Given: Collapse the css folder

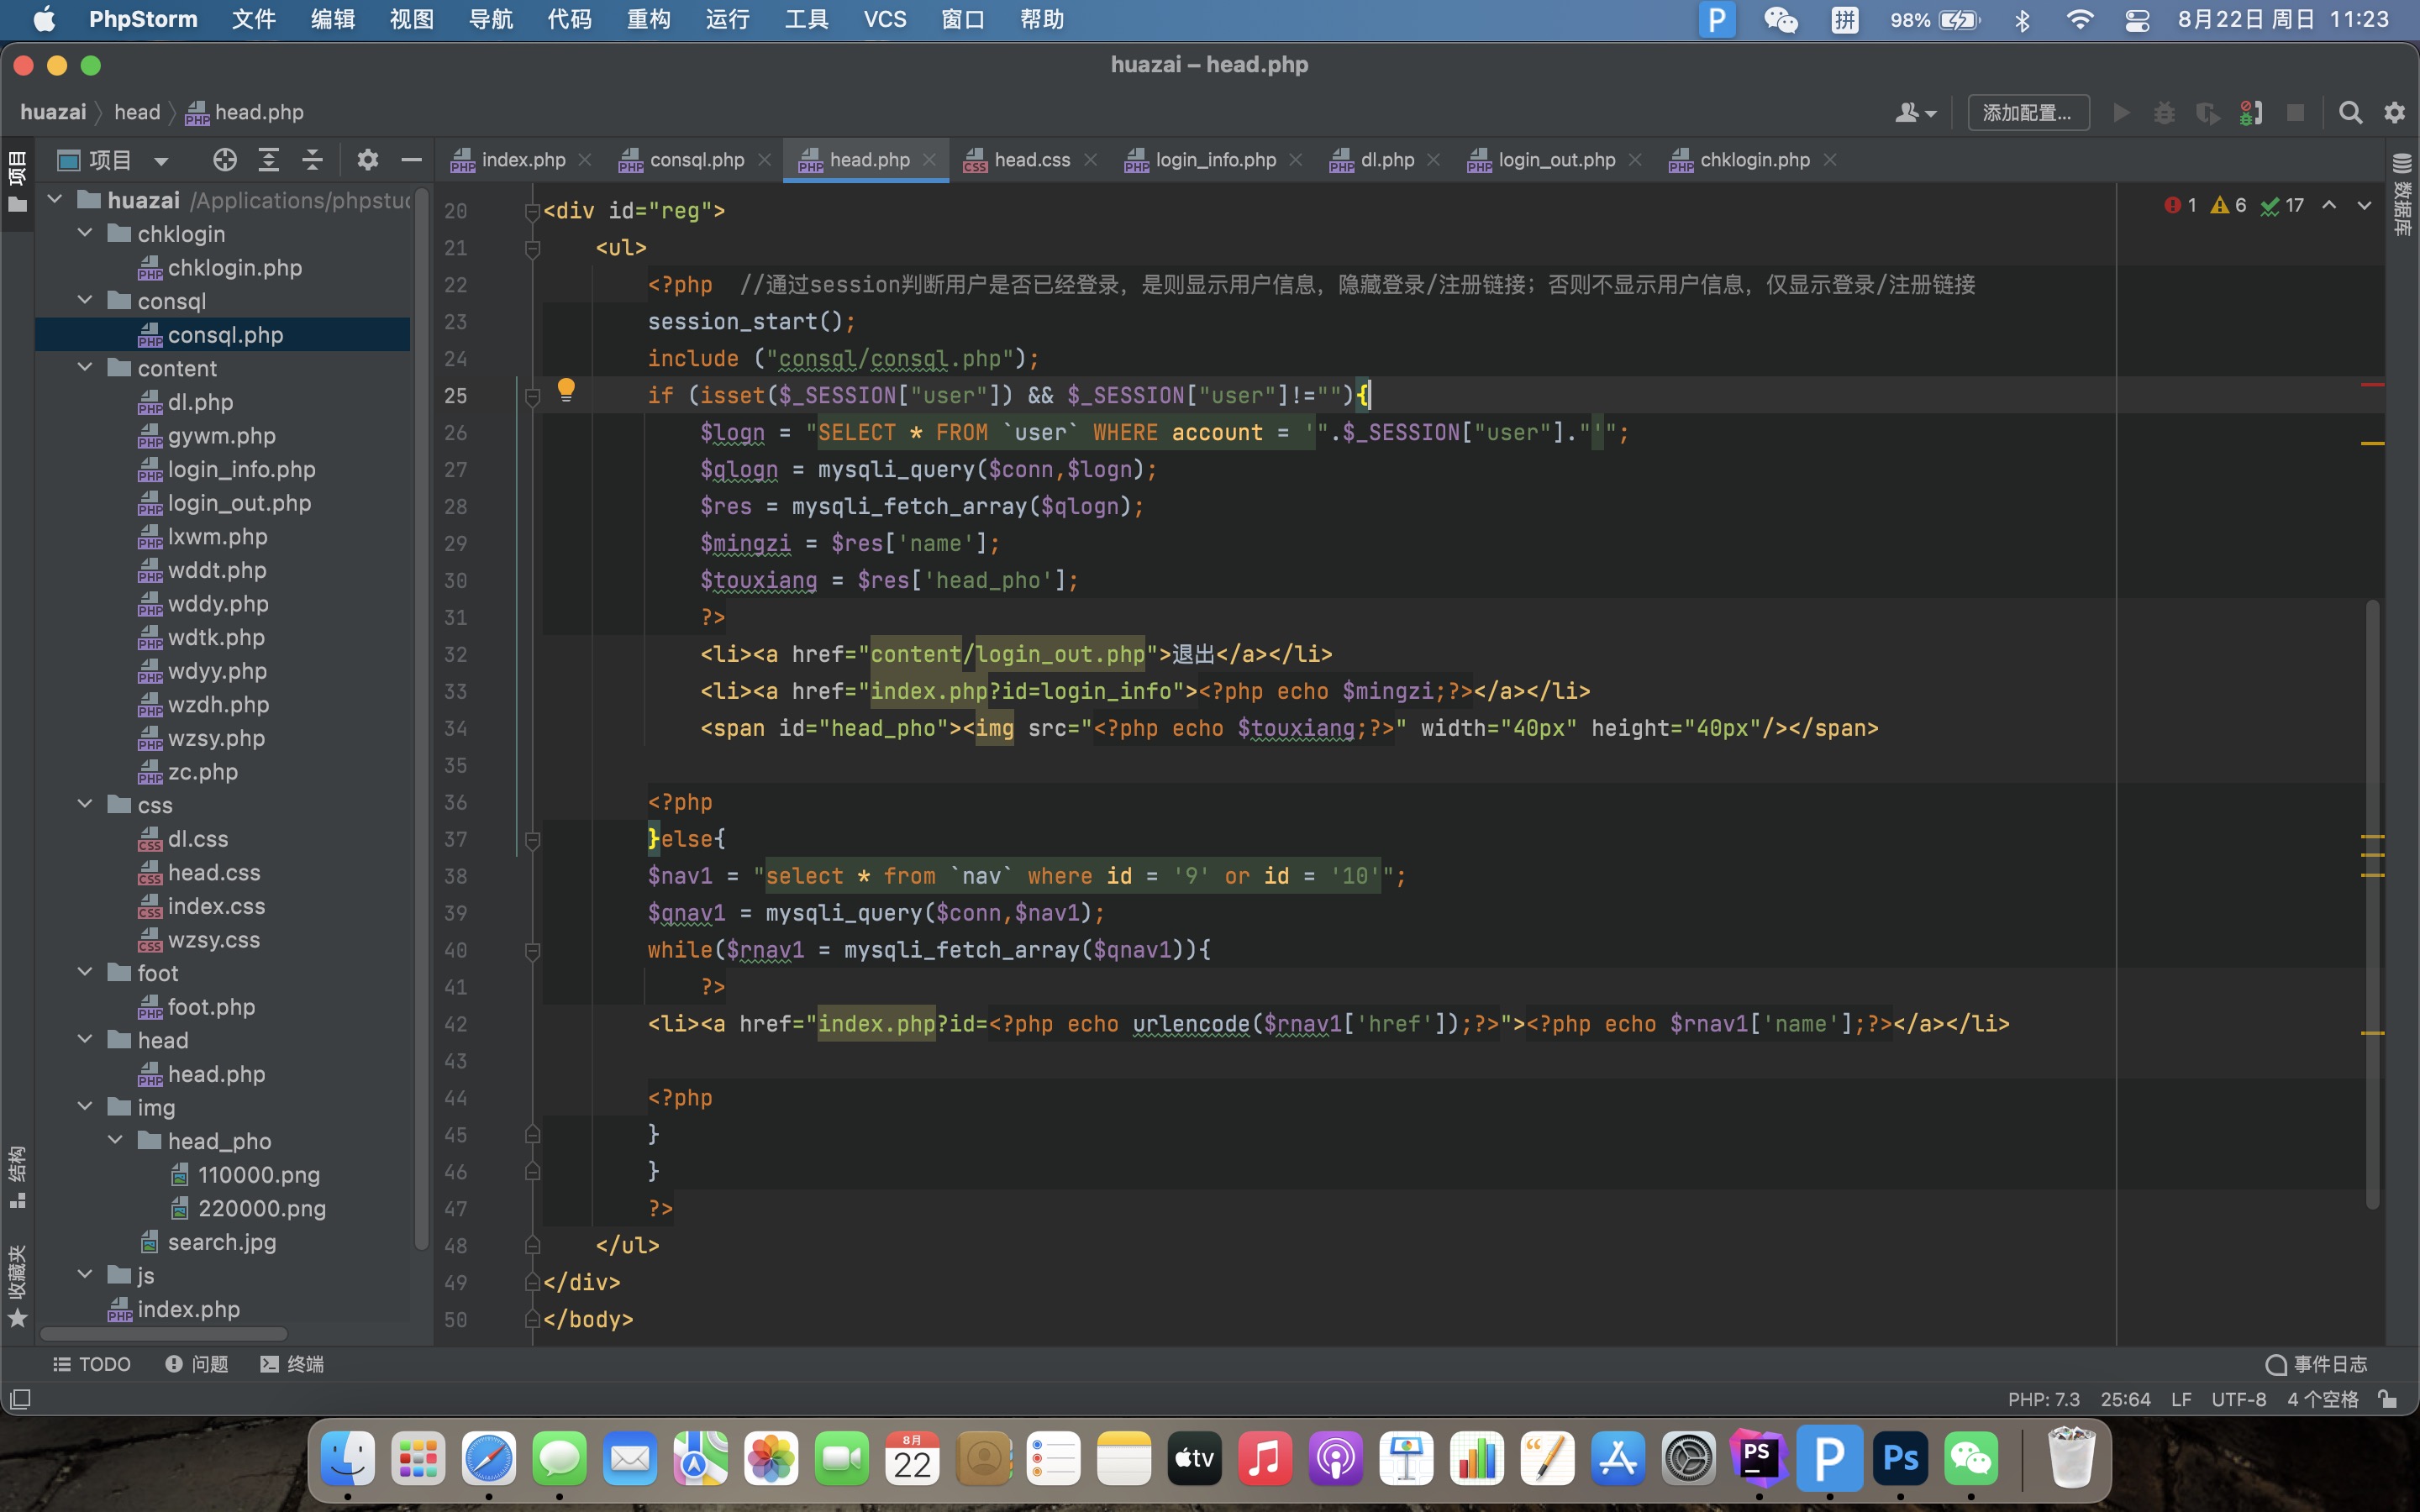Looking at the screenshot, I should 86,805.
